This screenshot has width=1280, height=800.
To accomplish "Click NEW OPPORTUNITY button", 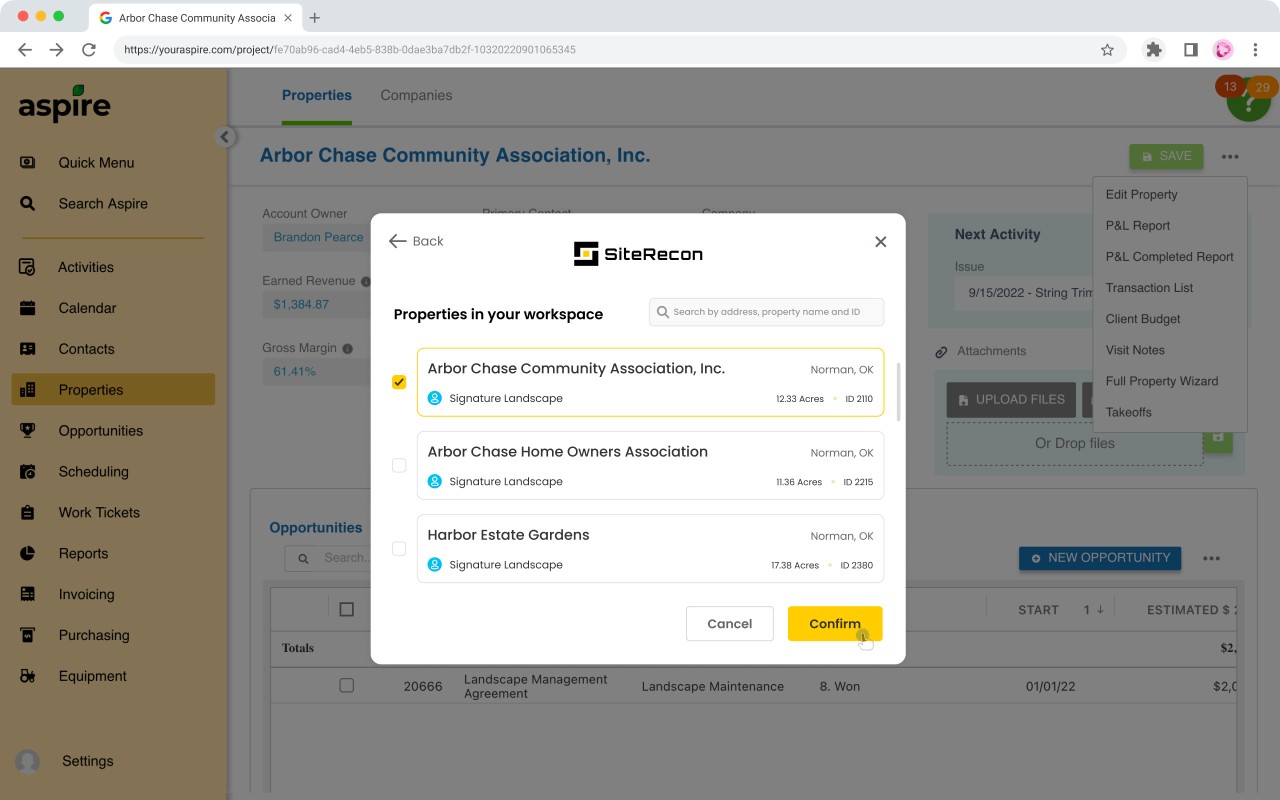I will click(1100, 558).
